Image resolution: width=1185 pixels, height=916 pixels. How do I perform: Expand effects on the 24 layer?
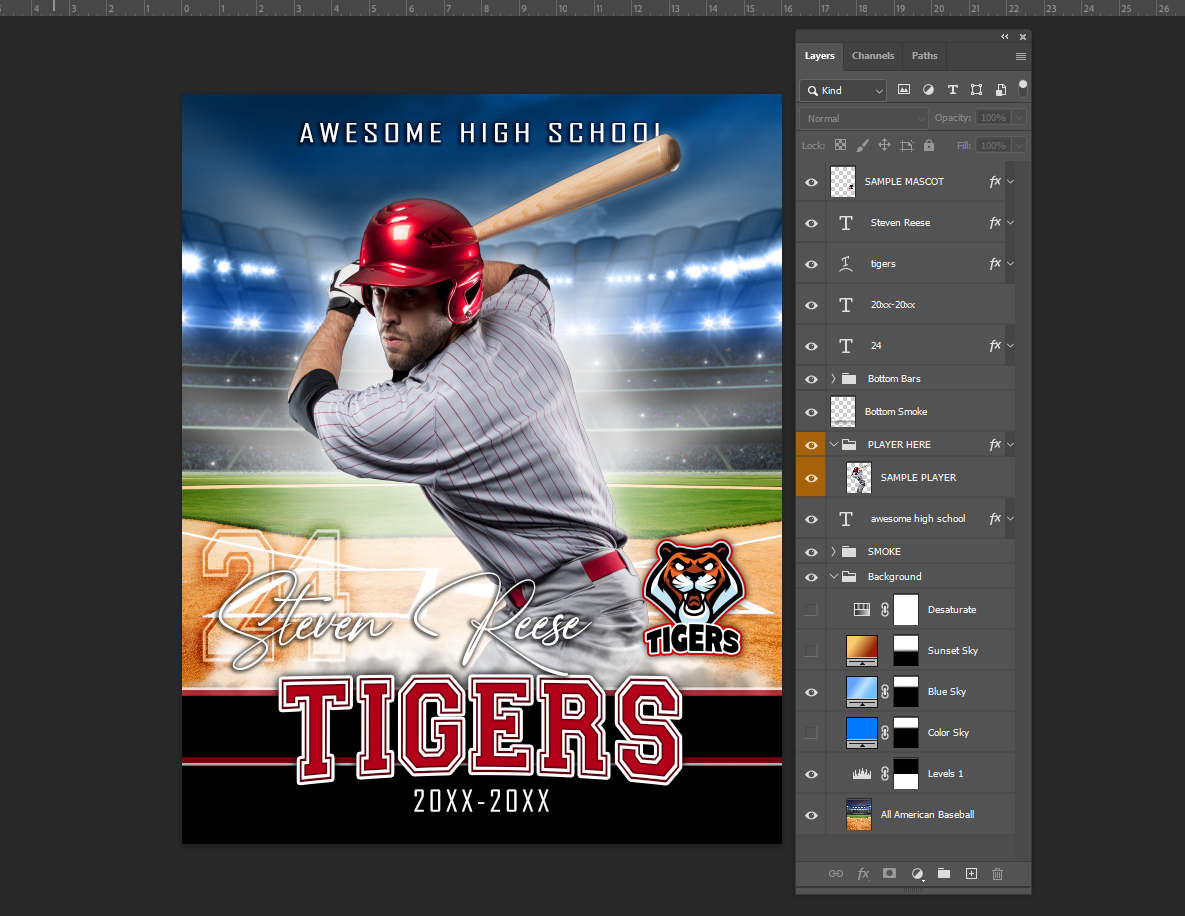click(x=1010, y=345)
